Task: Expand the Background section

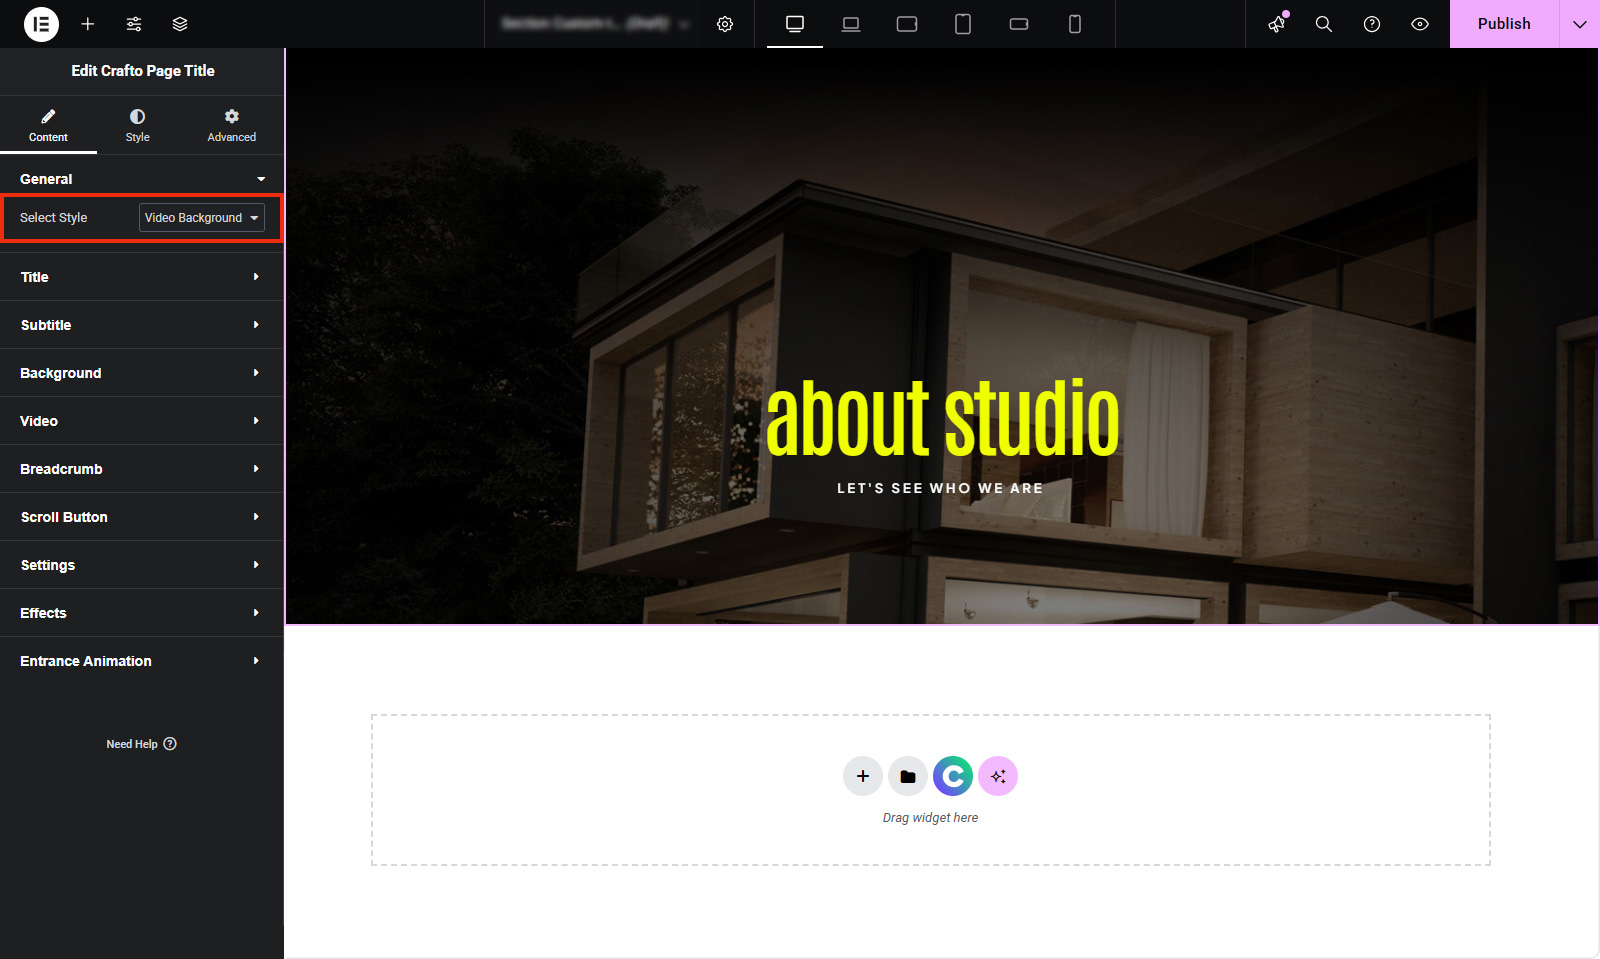Action: 142,373
